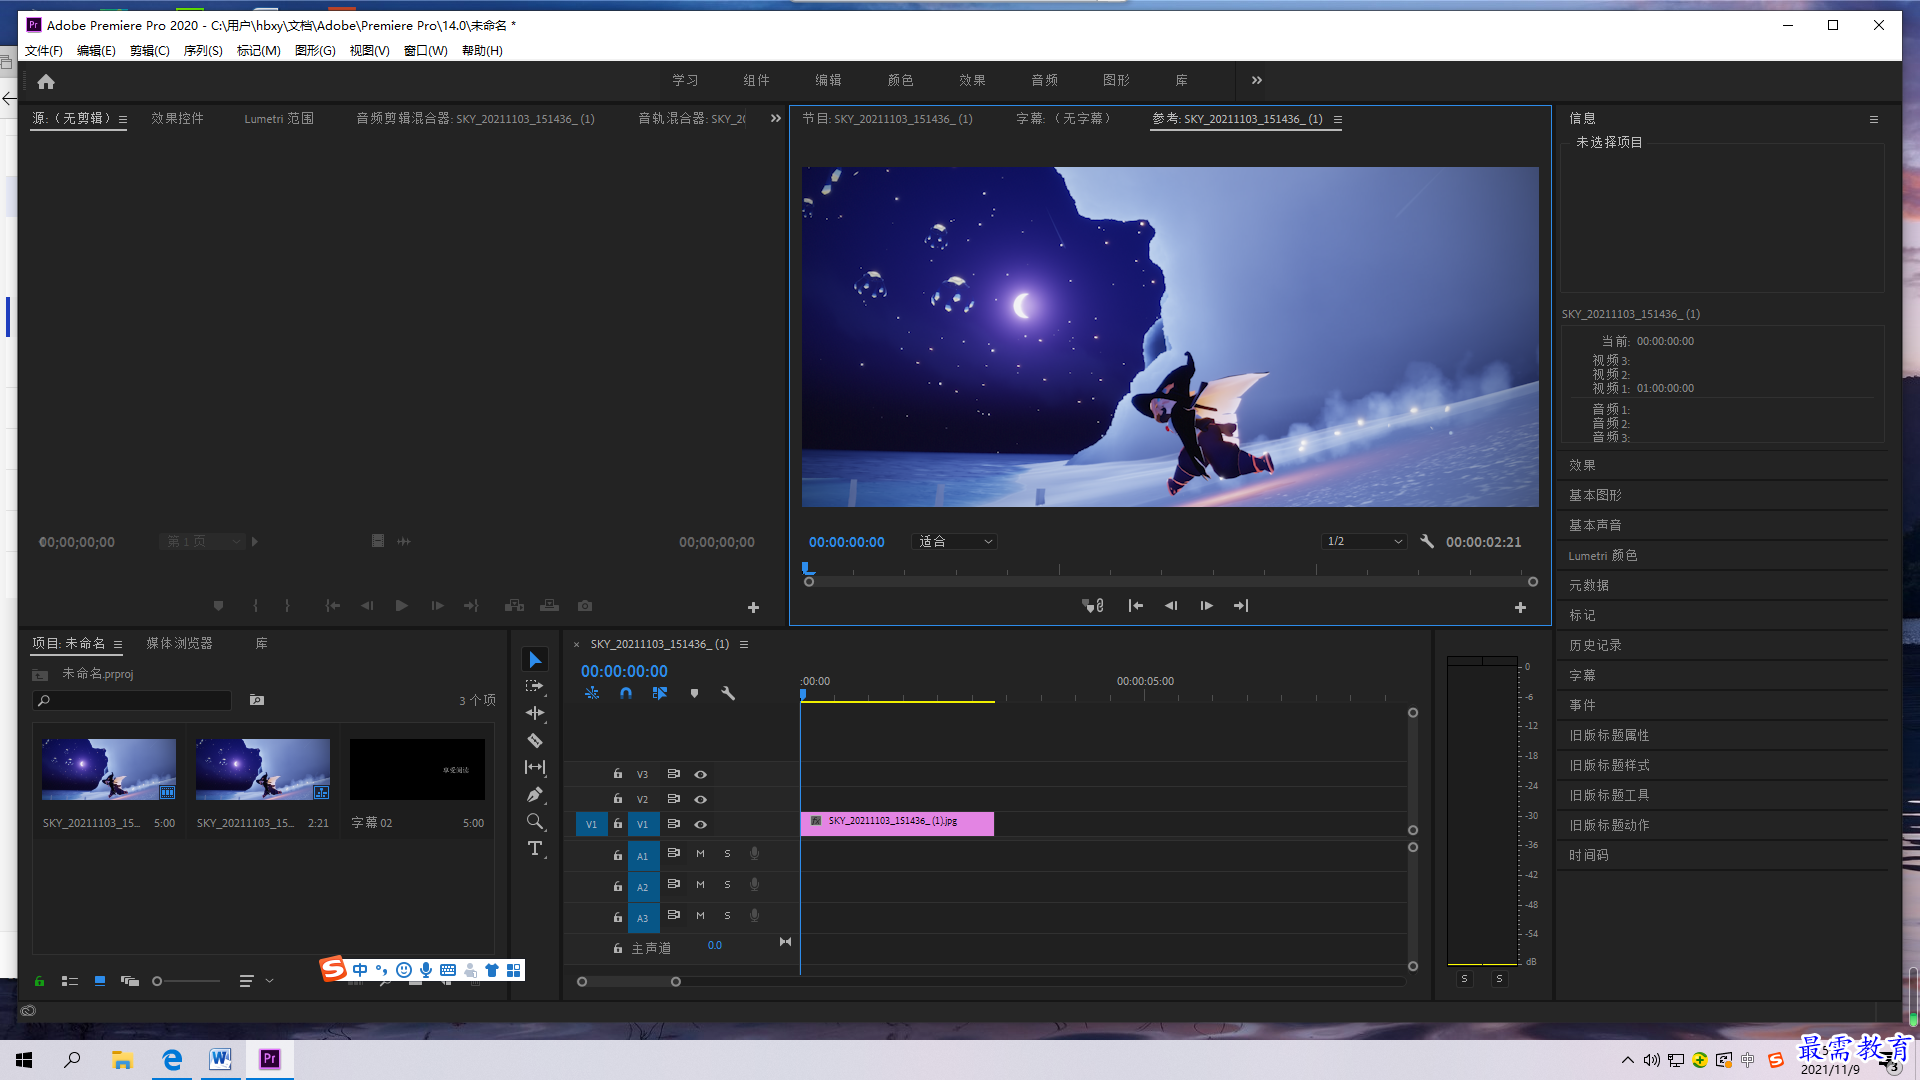Open program monitor settings wrench
This screenshot has height=1080, width=1920.
tap(1427, 541)
